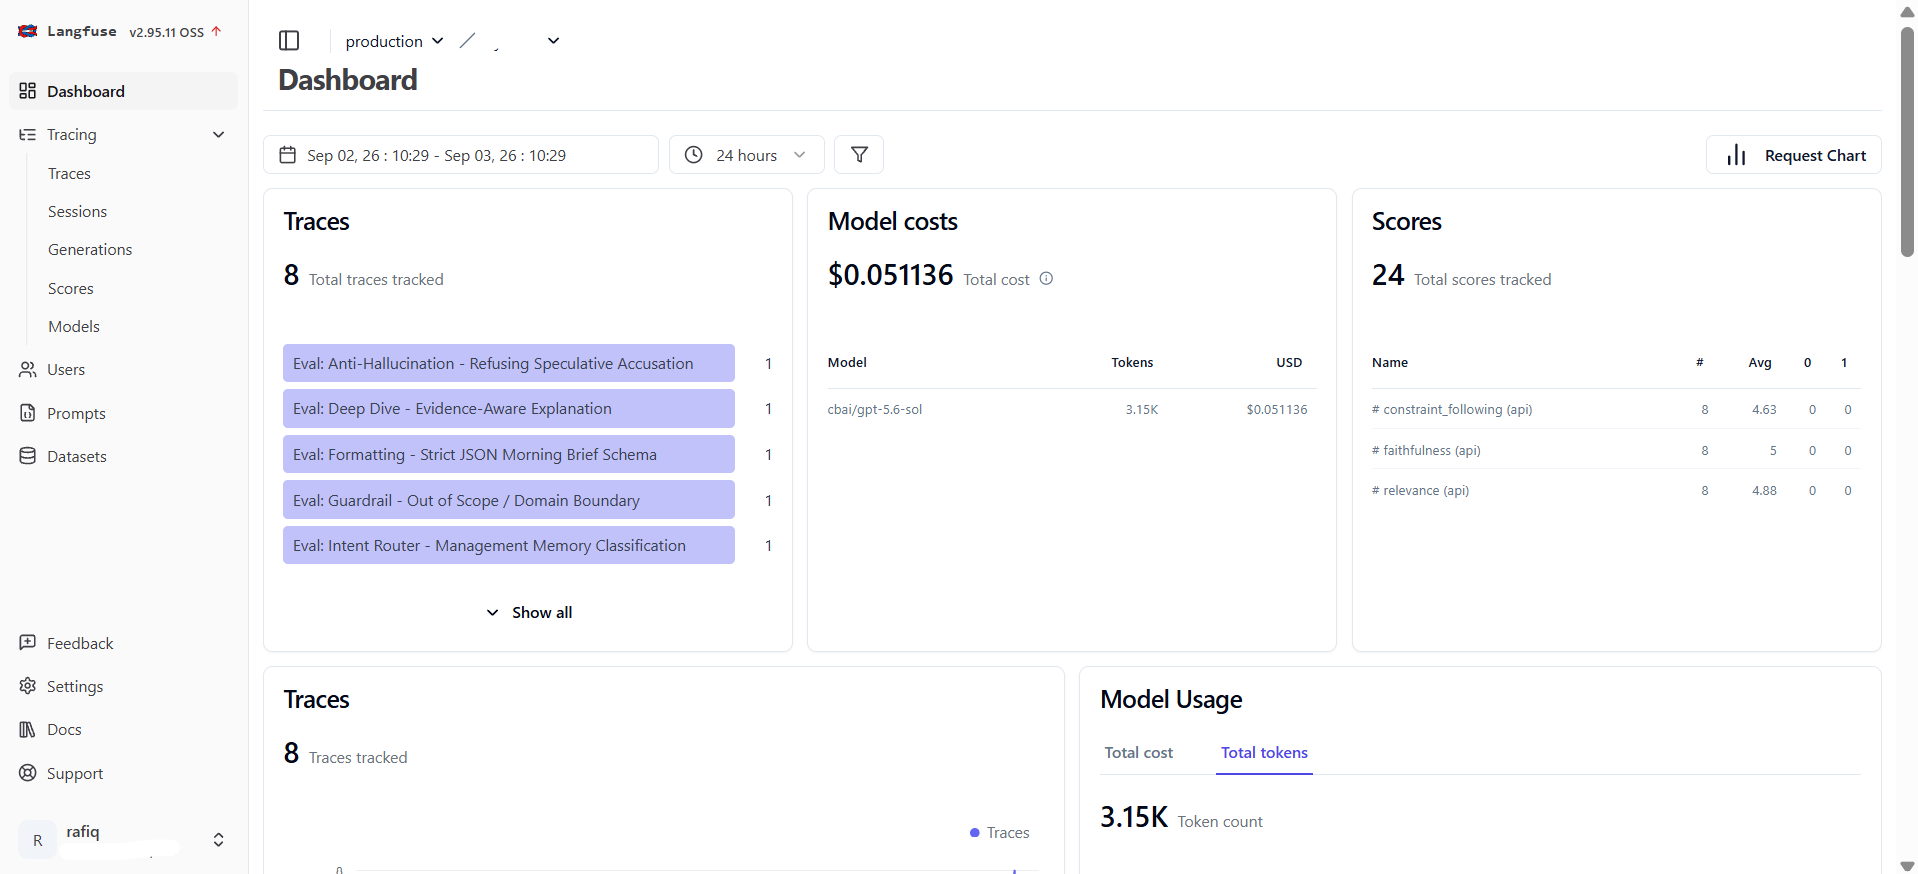Switch to Total tokens tab
The width and height of the screenshot is (1918, 874).
1264,753
